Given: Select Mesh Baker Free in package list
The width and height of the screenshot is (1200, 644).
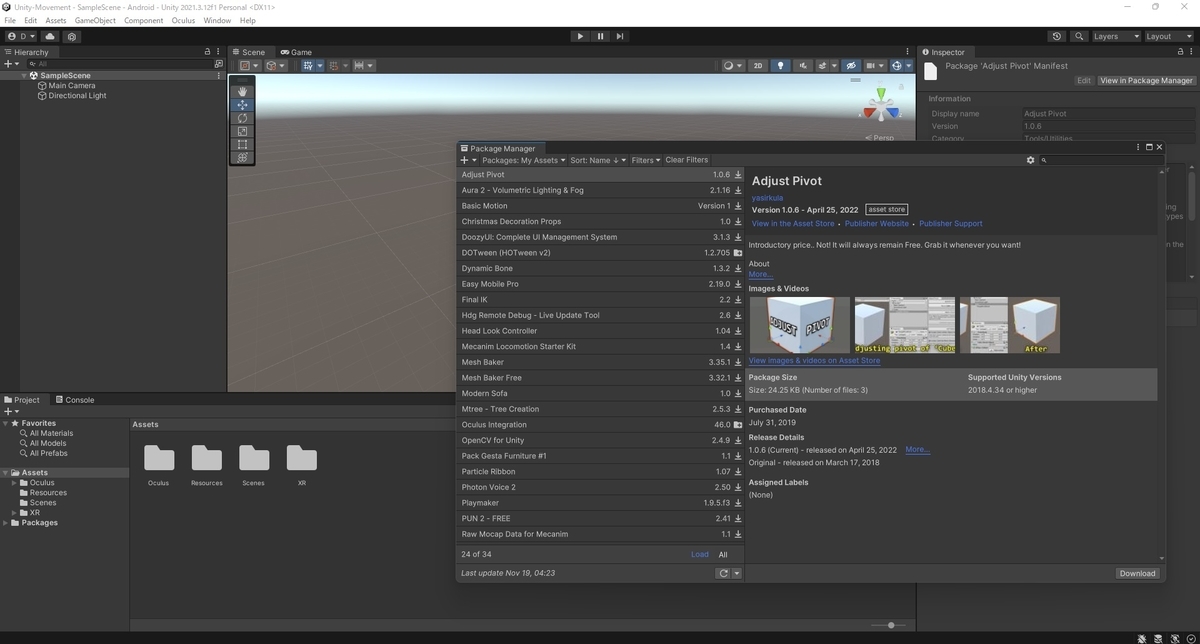Looking at the screenshot, I should pos(601,378).
